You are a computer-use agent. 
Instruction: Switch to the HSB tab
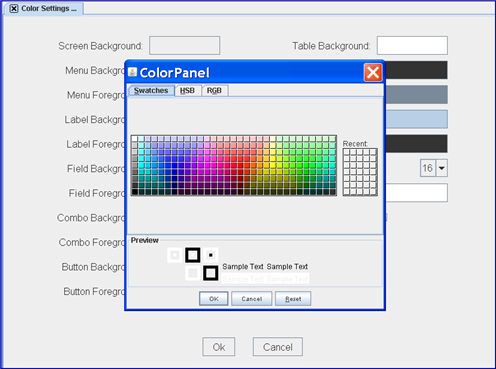tap(187, 91)
